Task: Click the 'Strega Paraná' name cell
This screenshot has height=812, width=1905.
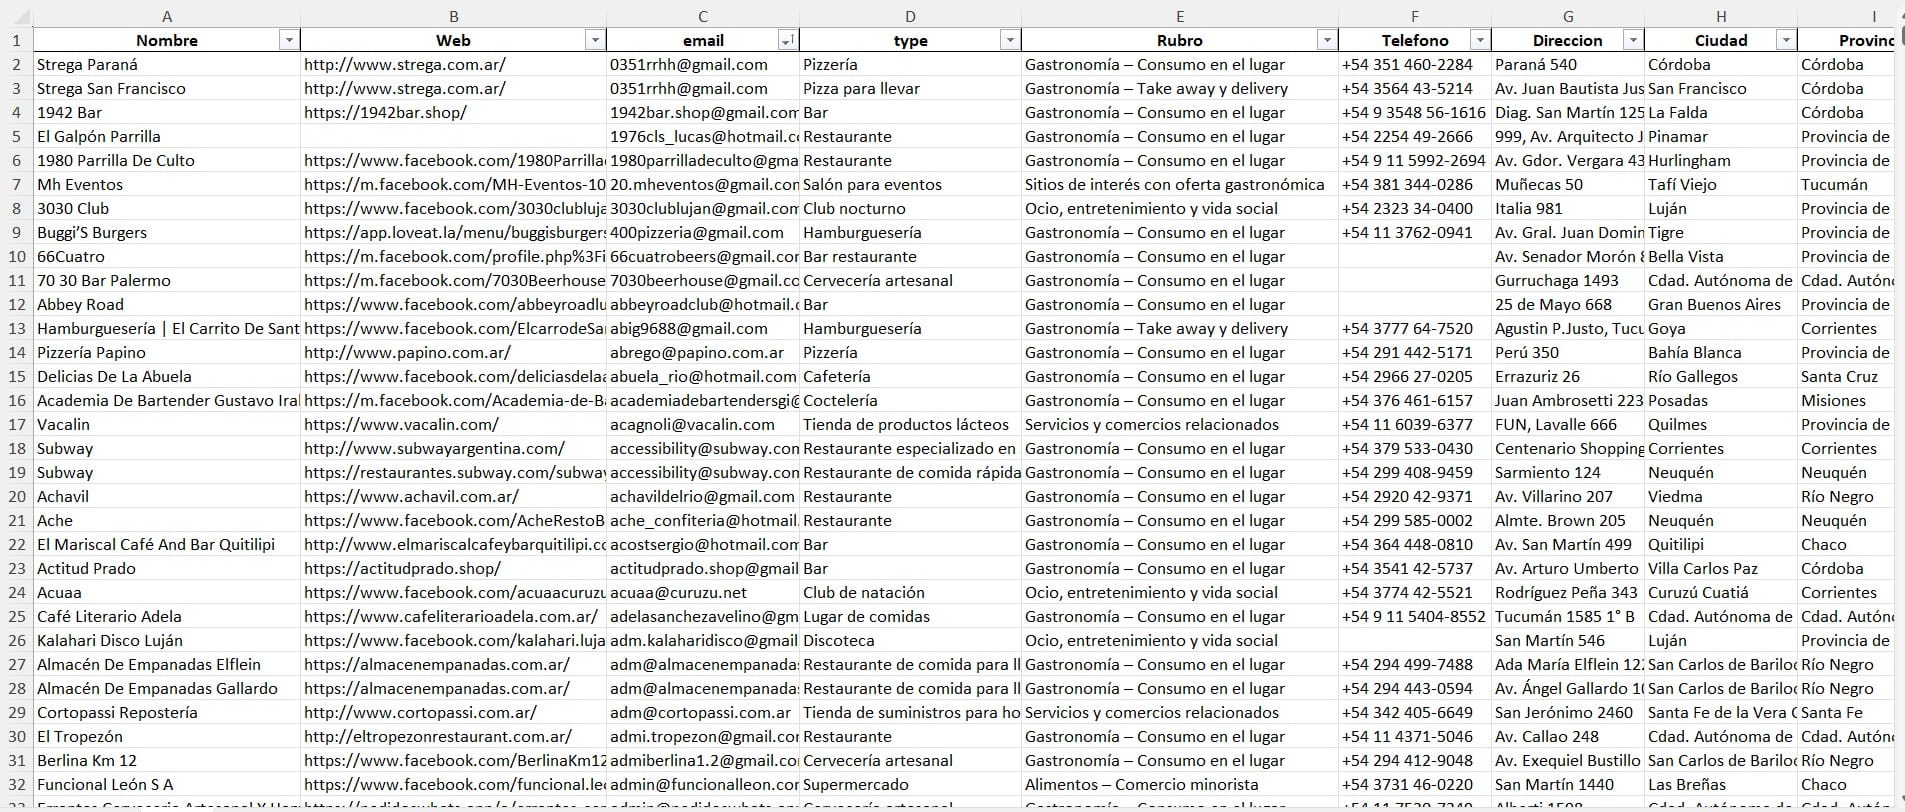Action: coord(167,64)
